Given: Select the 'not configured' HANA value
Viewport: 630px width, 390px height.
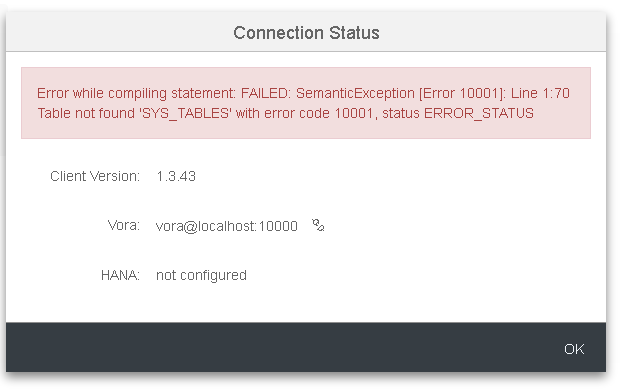Looking at the screenshot, I should (x=201, y=275).
